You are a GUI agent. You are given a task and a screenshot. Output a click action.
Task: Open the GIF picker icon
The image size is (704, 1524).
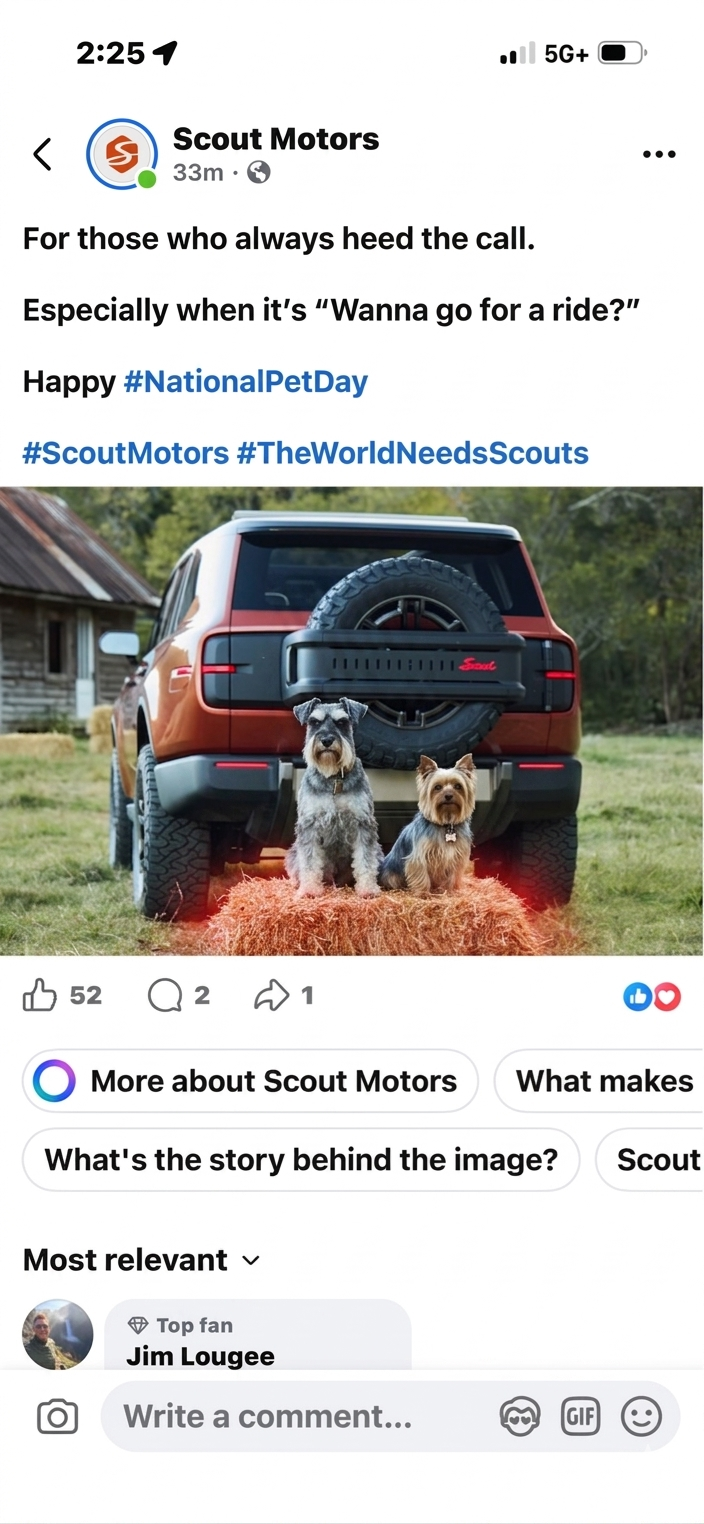tap(581, 1416)
